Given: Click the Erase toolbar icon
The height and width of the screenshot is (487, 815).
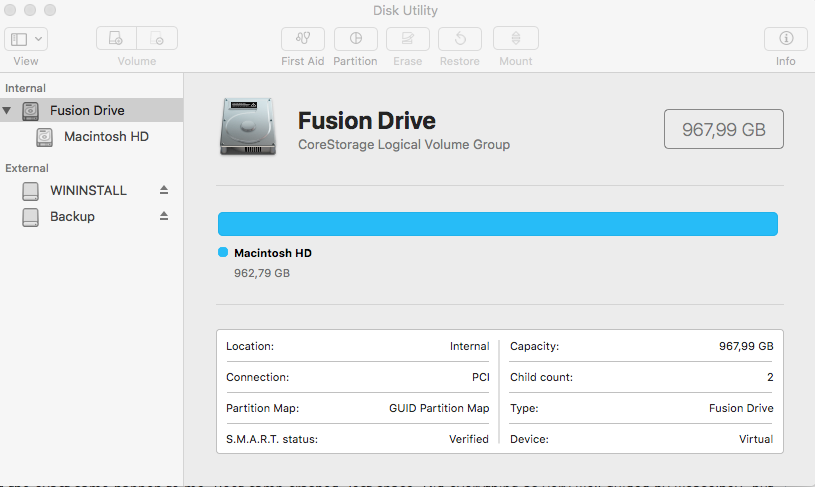Looking at the screenshot, I should pyautogui.click(x=408, y=38).
